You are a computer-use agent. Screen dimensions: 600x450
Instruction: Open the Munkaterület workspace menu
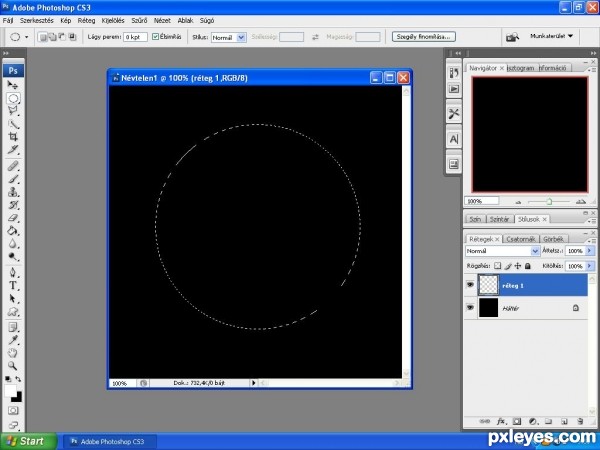click(x=551, y=36)
